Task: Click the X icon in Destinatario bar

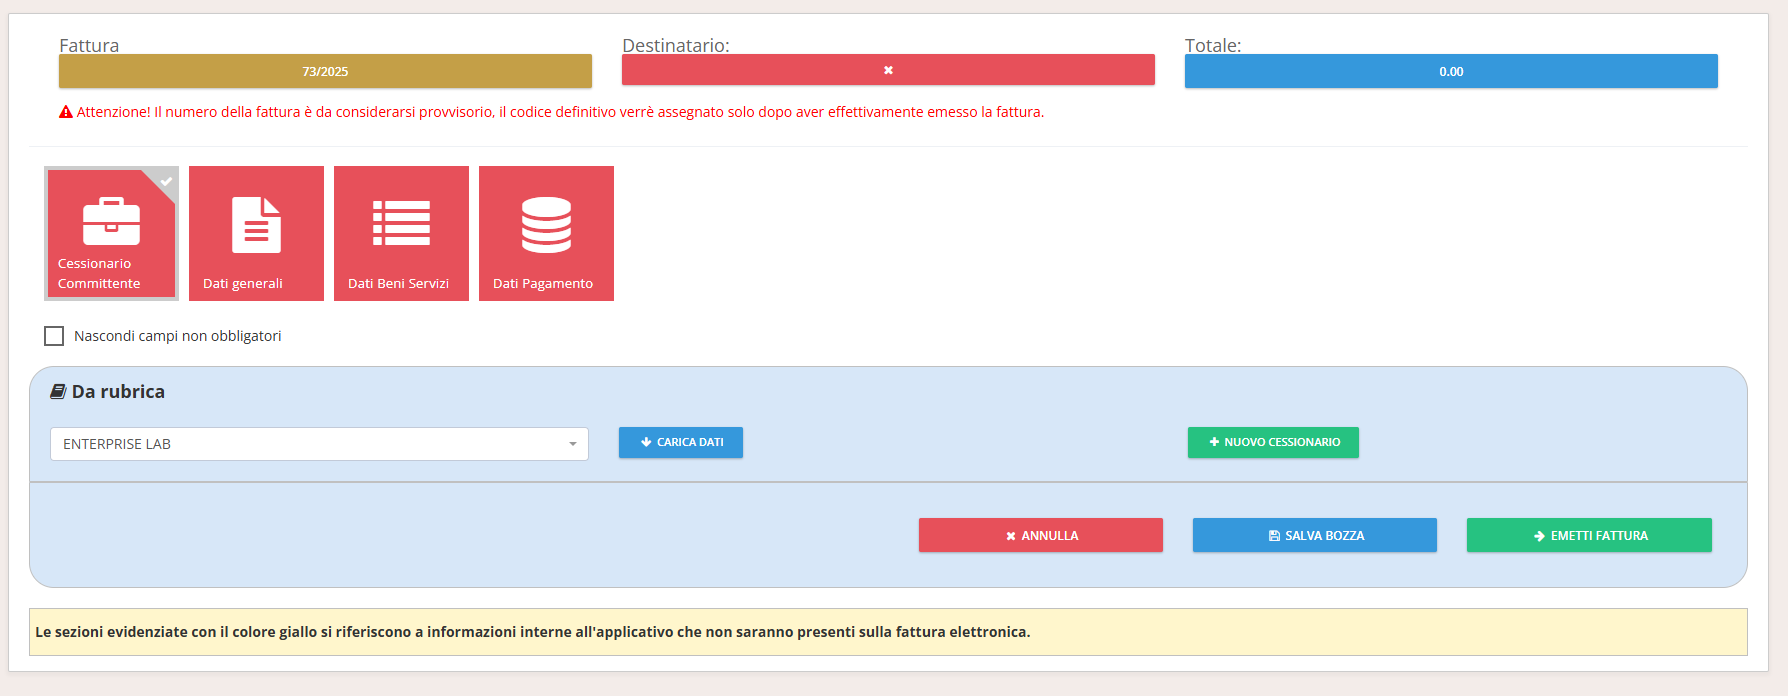Action: tap(888, 70)
